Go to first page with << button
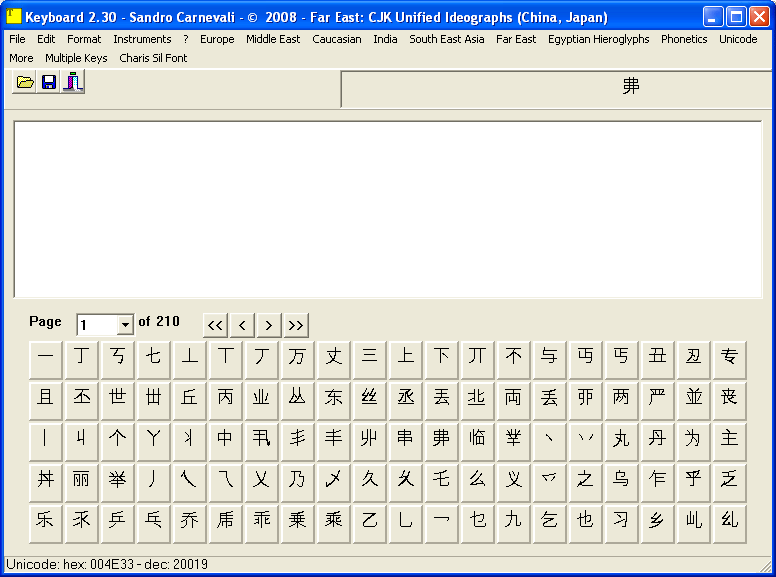This screenshot has width=776, height=577. point(215,325)
